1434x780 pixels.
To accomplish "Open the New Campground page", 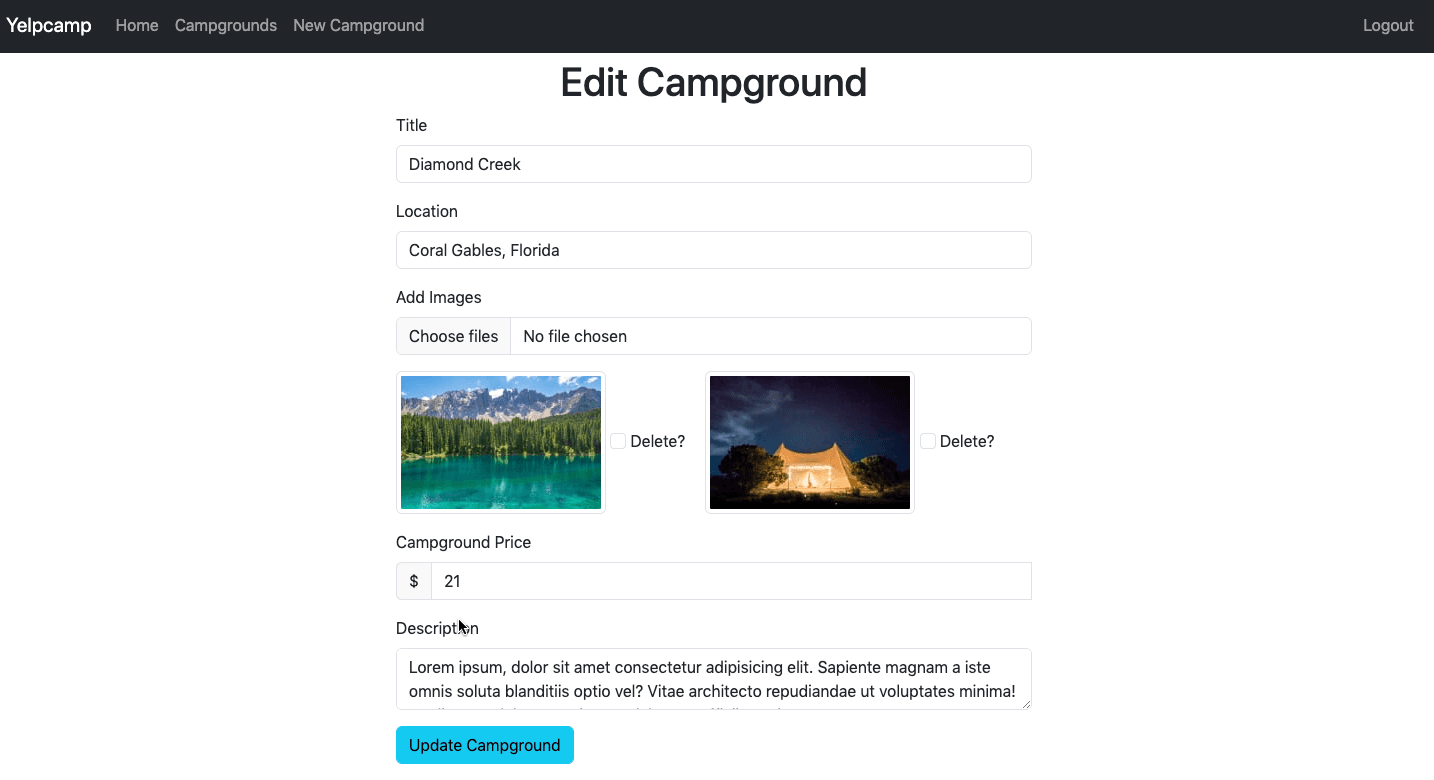I will click(x=358, y=26).
